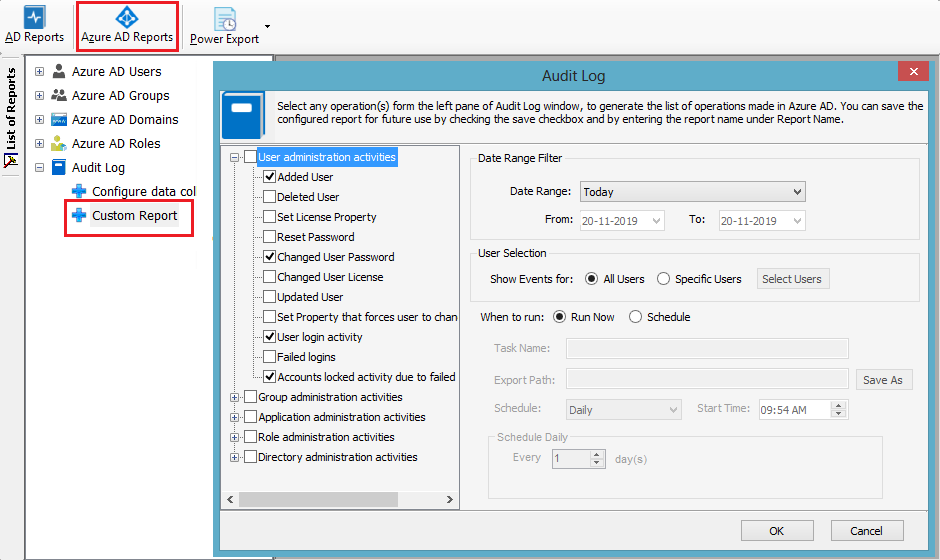Select the Run Now radio button
The width and height of the screenshot is (940, 560).
click(559, 317)
